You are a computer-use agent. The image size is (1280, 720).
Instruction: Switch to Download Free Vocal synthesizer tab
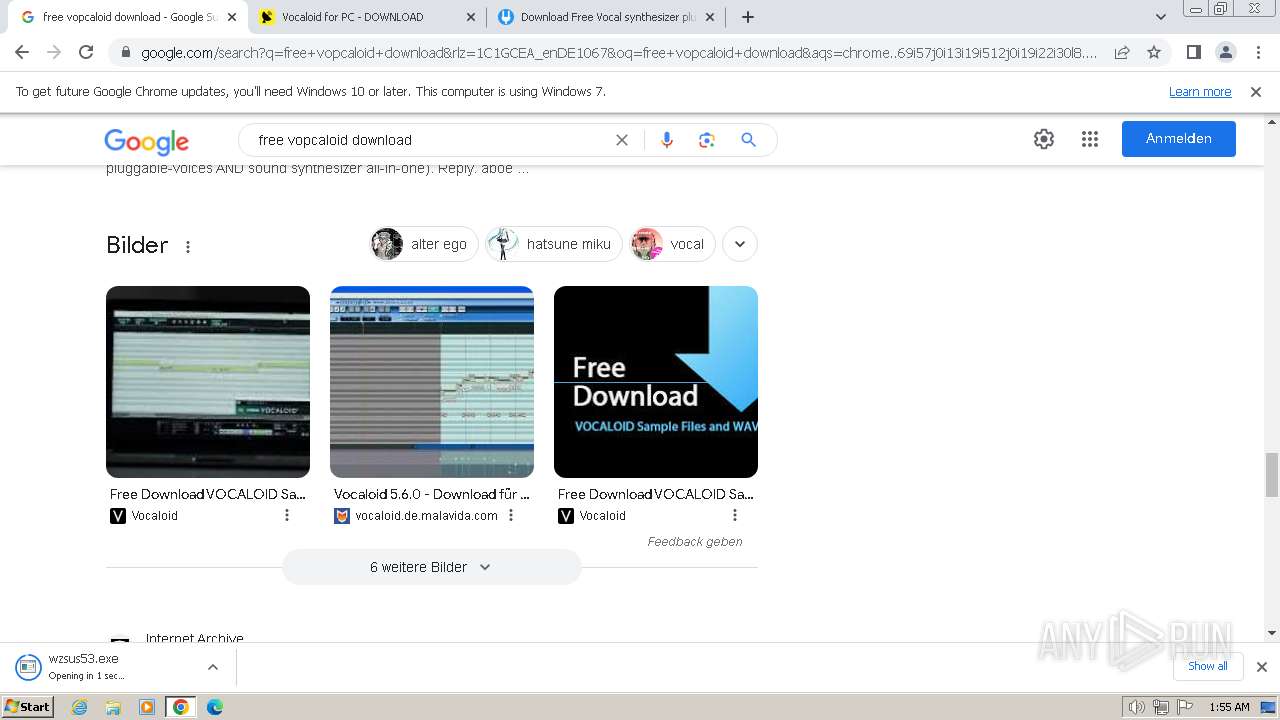(x=606, y=17)
